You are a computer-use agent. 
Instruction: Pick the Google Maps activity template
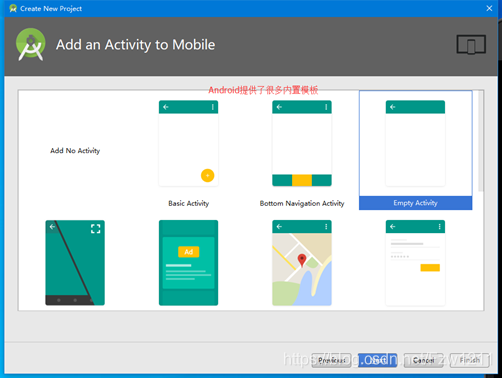[x=302, y=263]
